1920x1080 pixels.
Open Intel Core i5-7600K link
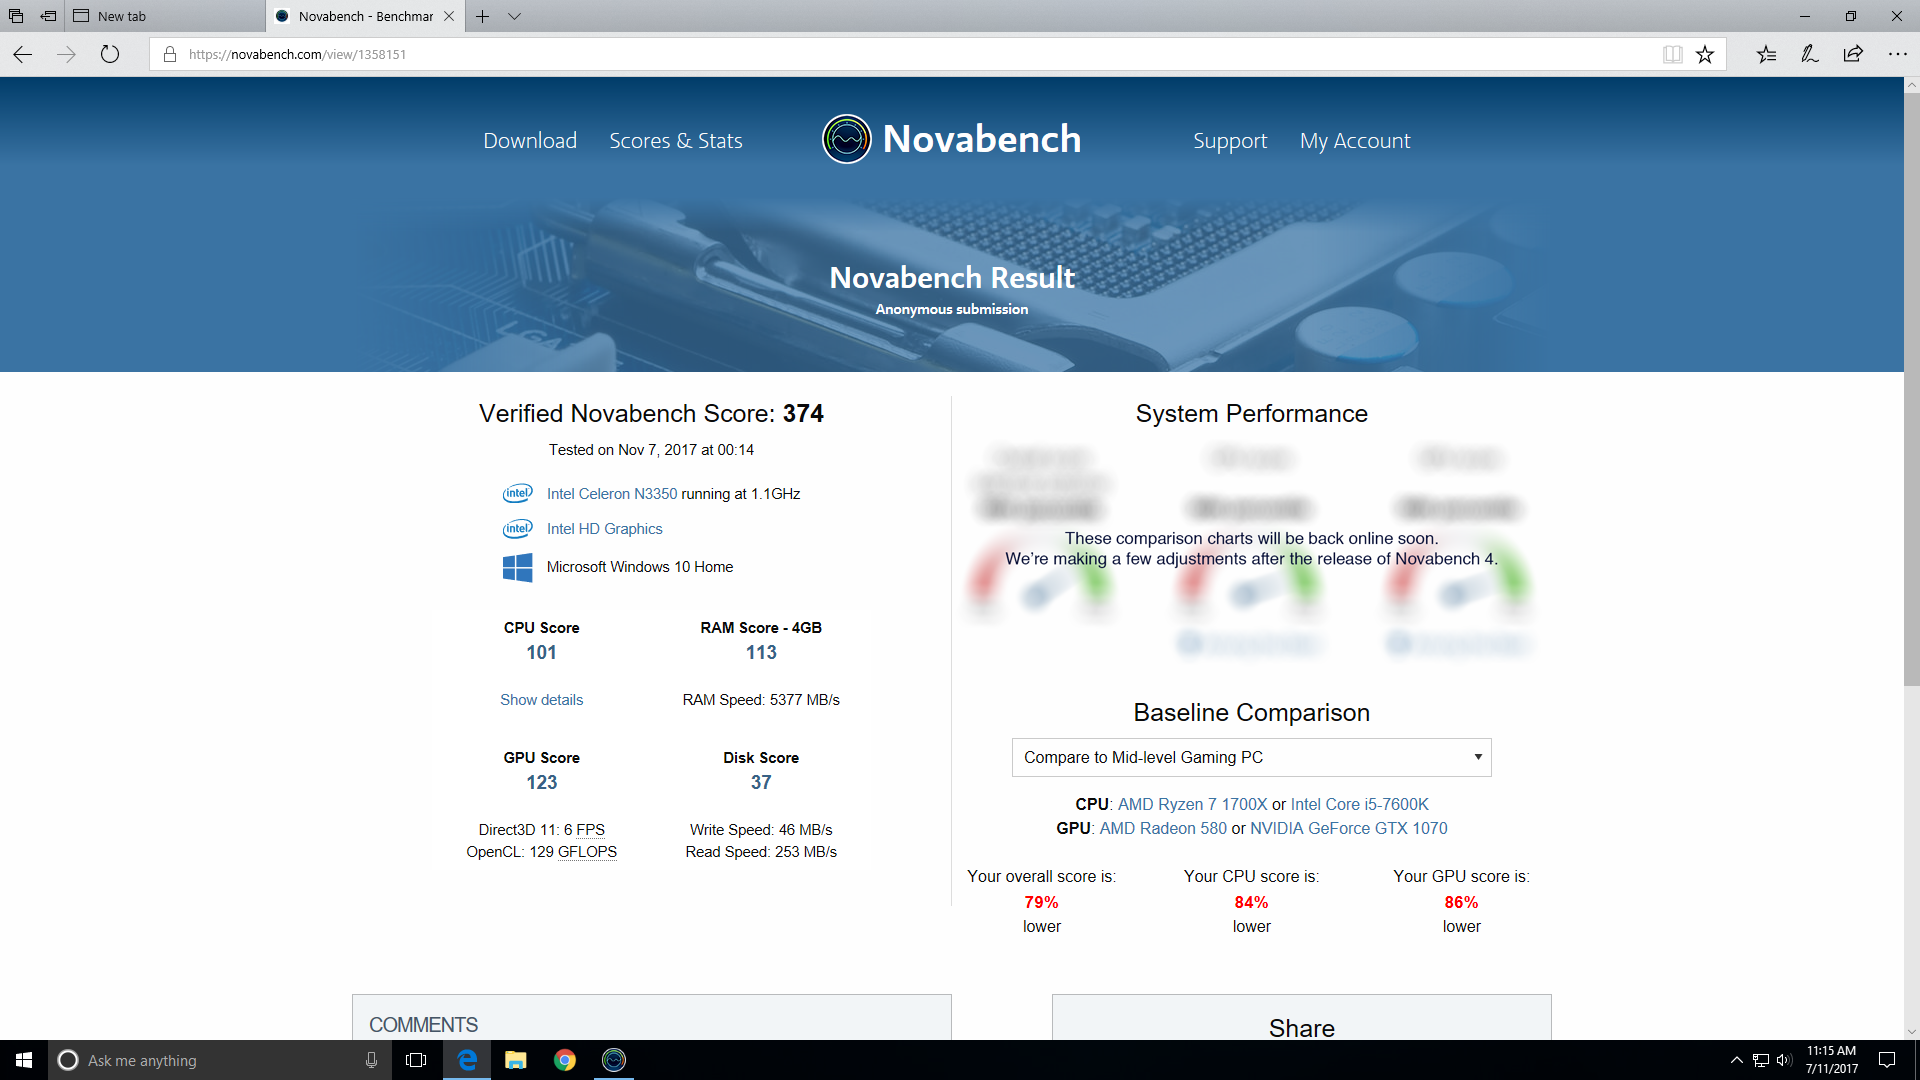click(x=1359, y=804)
